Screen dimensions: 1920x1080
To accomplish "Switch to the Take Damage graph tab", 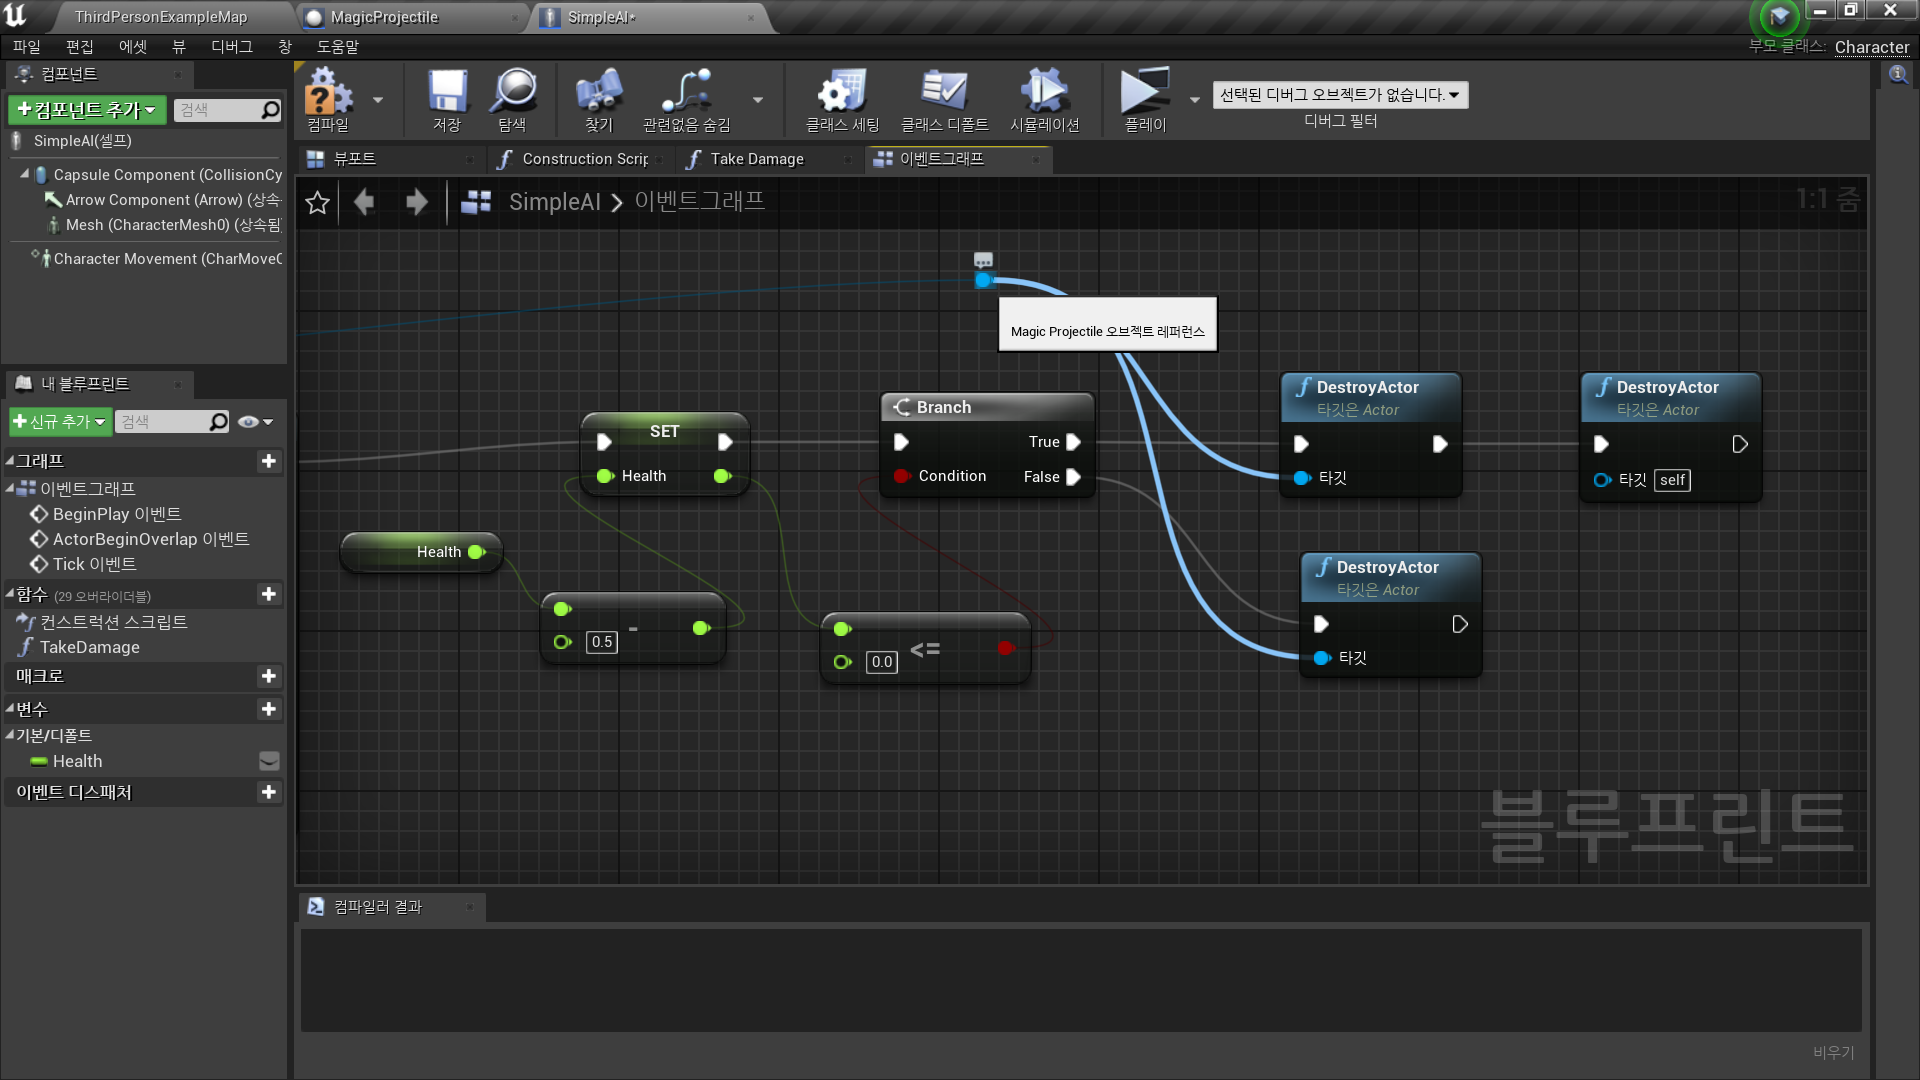I will coord(756,159).
